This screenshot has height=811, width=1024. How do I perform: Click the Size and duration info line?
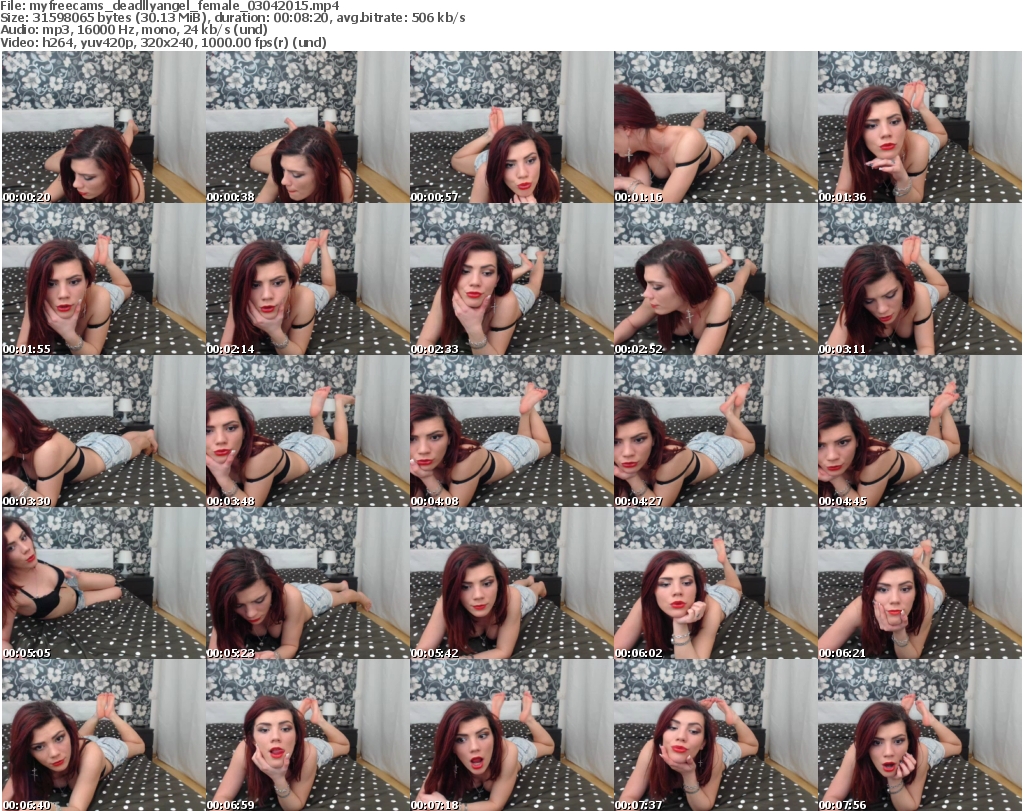tap(233, 18)
